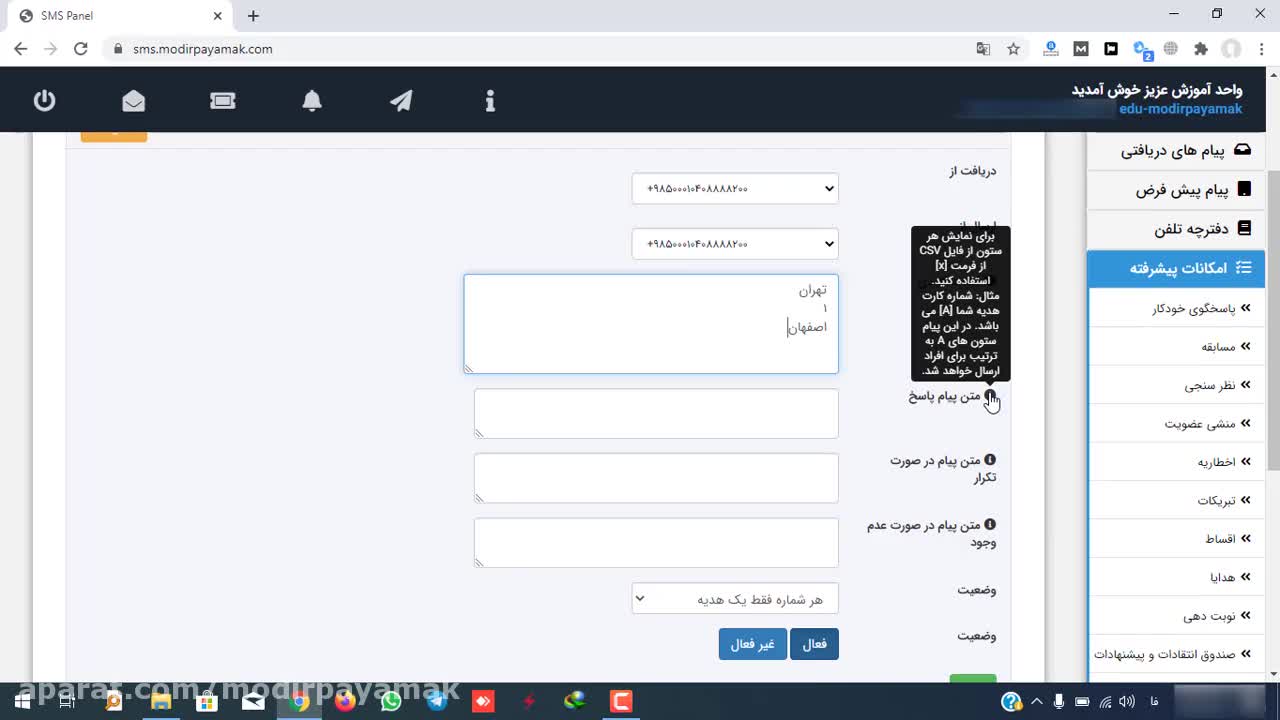Click info icon beside متن پیام در صورت تکرار
1280x720 pixels.
[x=990, y=460]
